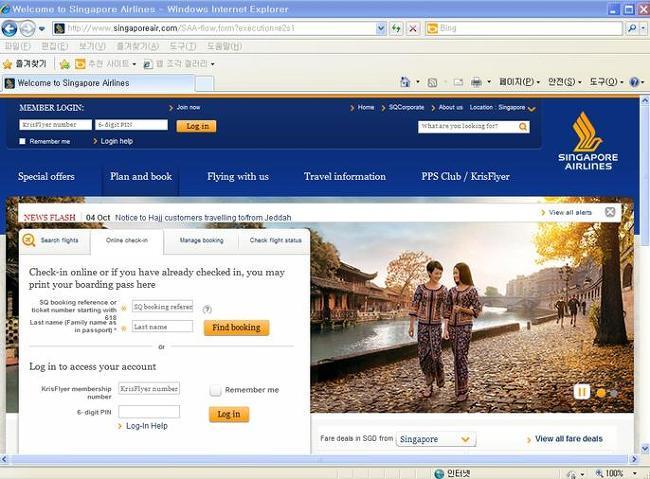The width and height of the screenshot is (650, 479).
Task: Switch to the Manage booking tab
Action: click(x=201, y=241)
